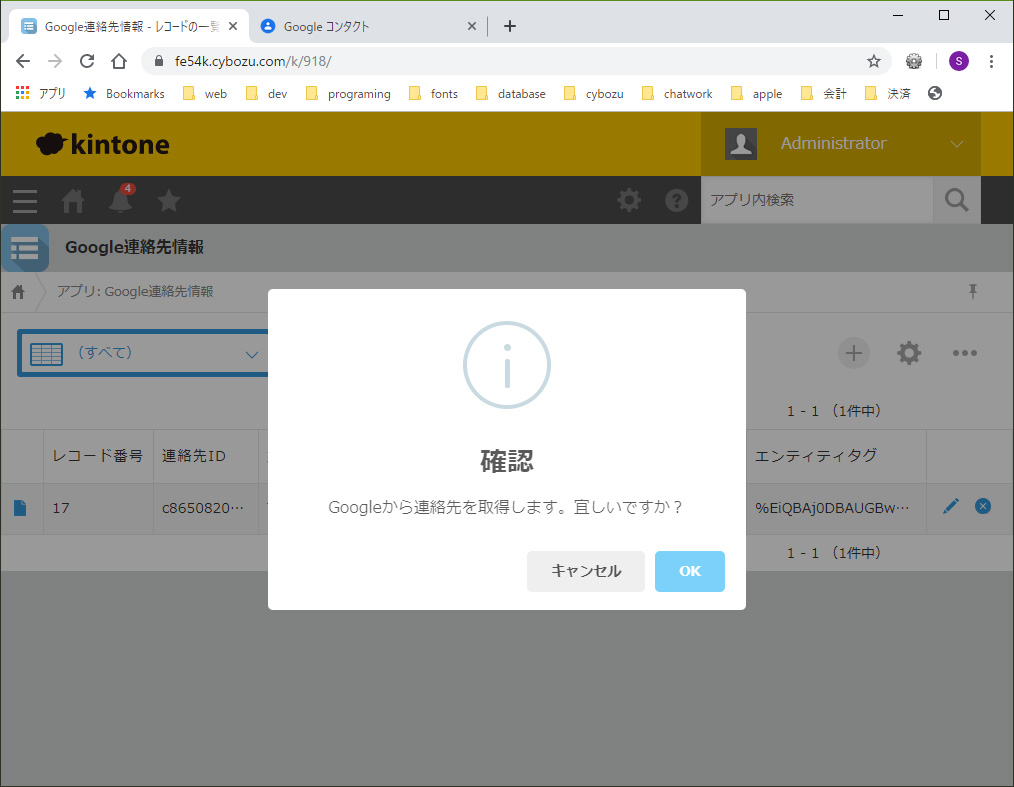Open record 17 details icon
Image resolution: width=1014 pixels, height=787 pixels.
[20, 508]
